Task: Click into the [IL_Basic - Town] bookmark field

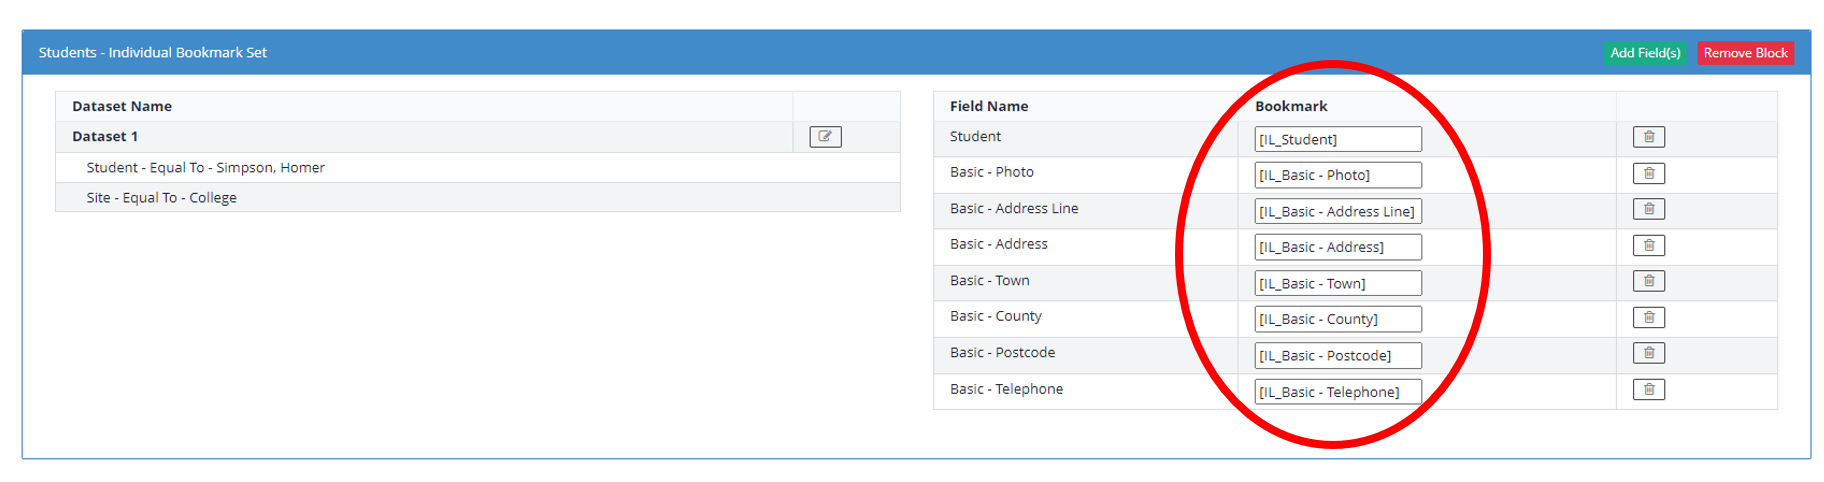Action: pyautogui.click(x=1337, y=283)
